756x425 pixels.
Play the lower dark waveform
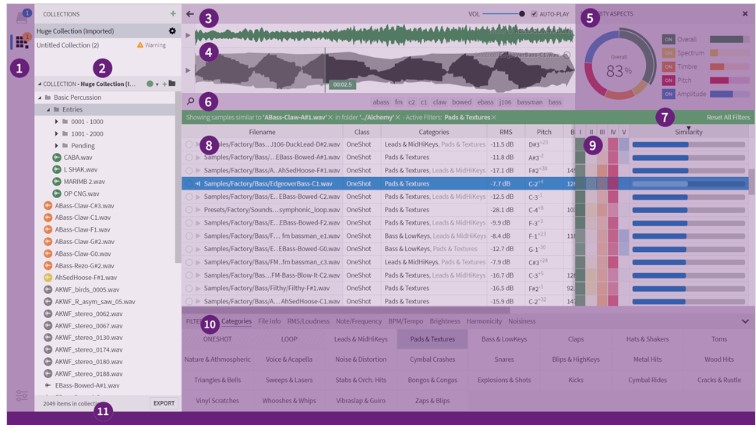tap(188, 70)
